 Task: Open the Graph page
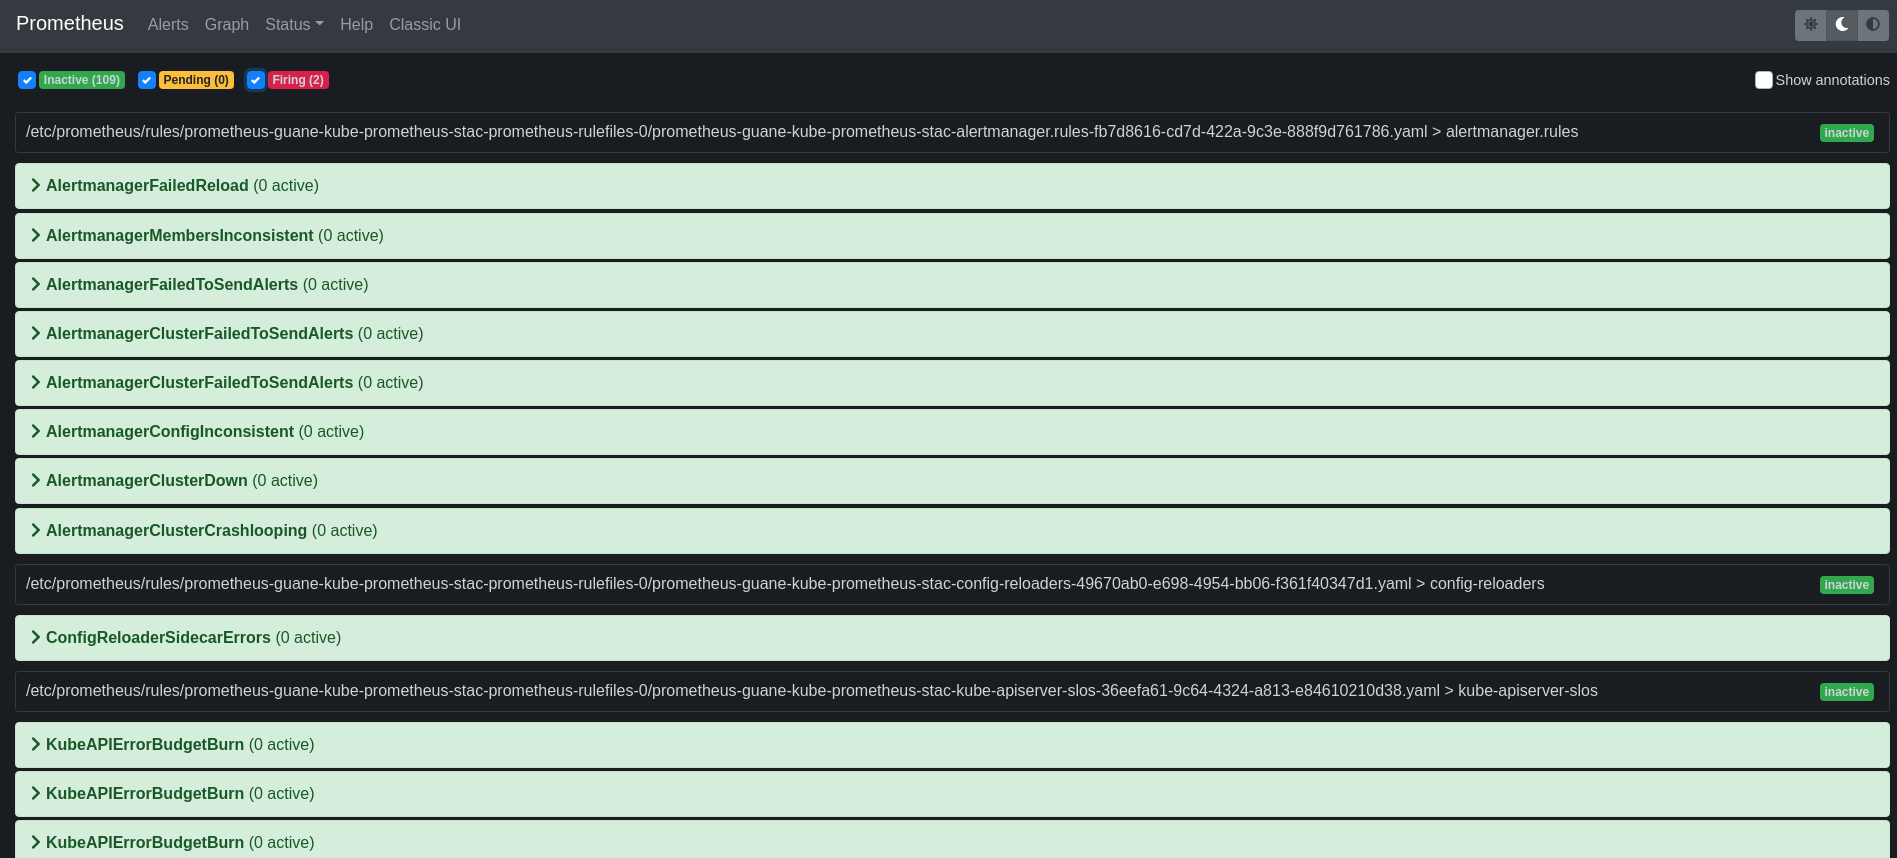click(x=227, y=25)
